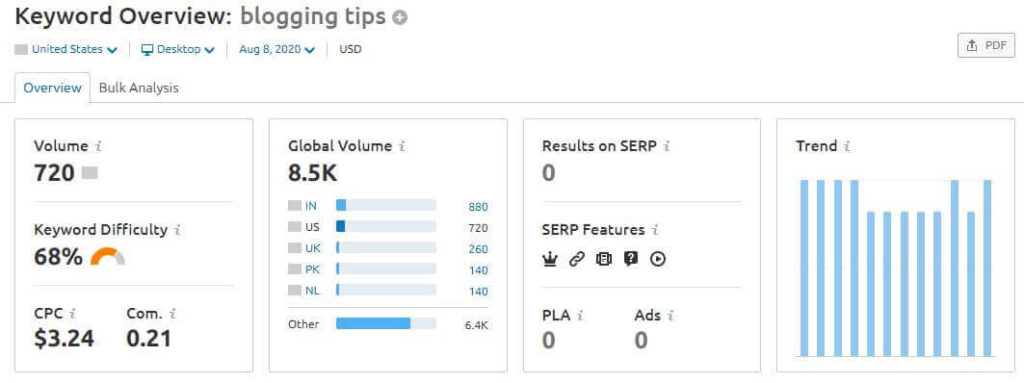Click the info icon next to Volume
1024x383 pixels.
point(99,146)
